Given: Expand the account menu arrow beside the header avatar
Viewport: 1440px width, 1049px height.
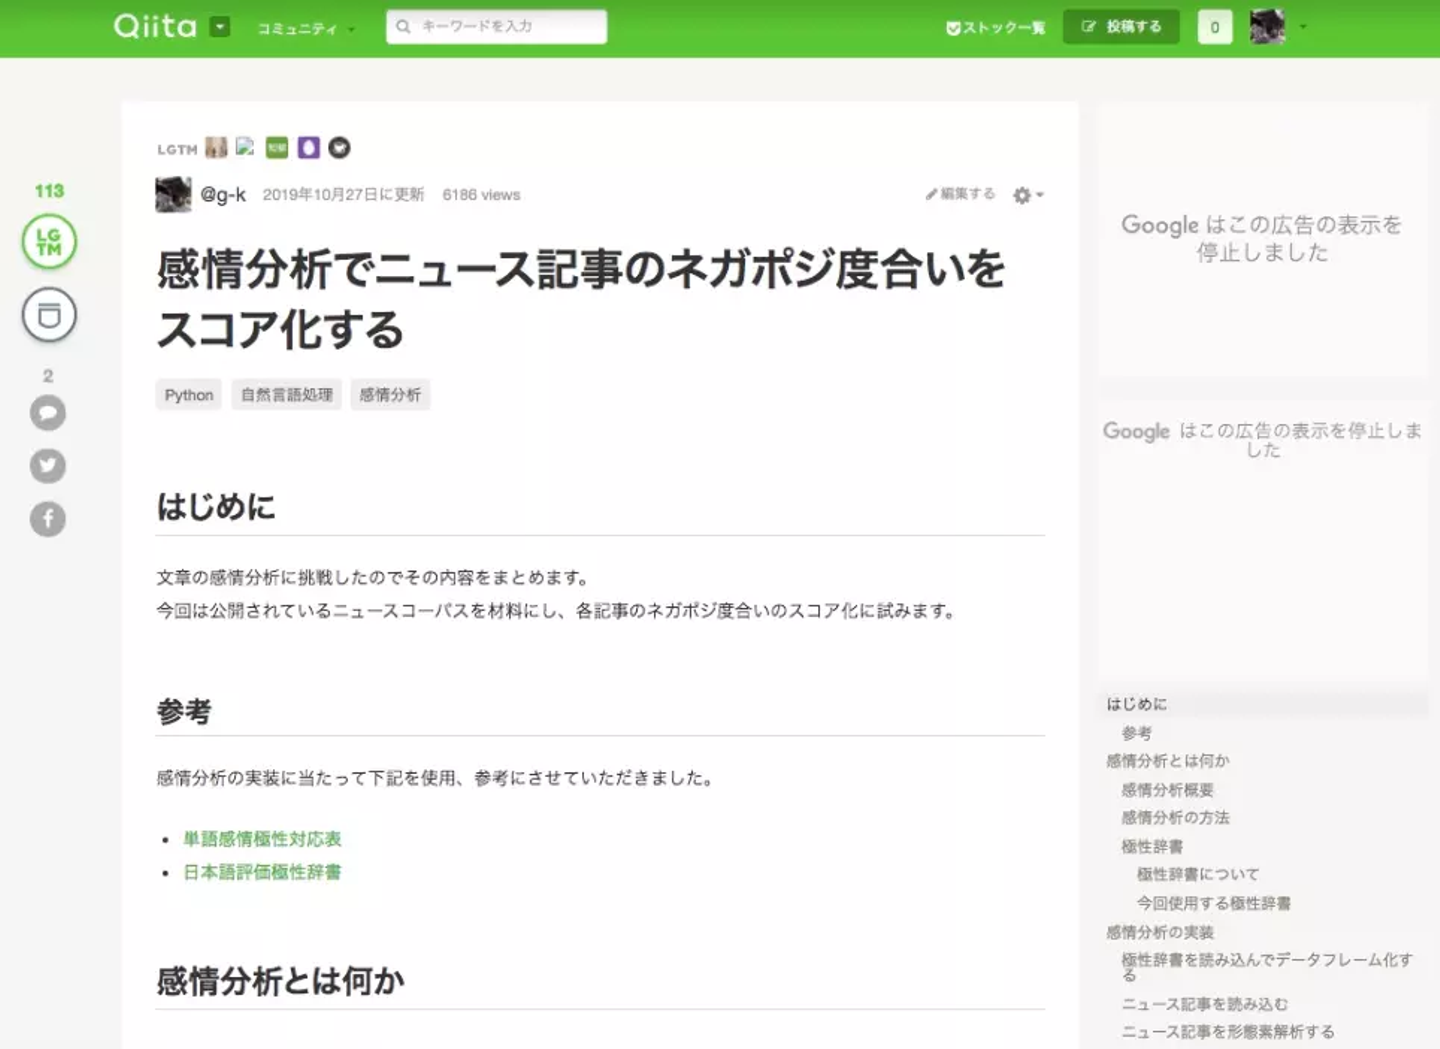Looking at the screenshot, I should [x=1303, y=27].
